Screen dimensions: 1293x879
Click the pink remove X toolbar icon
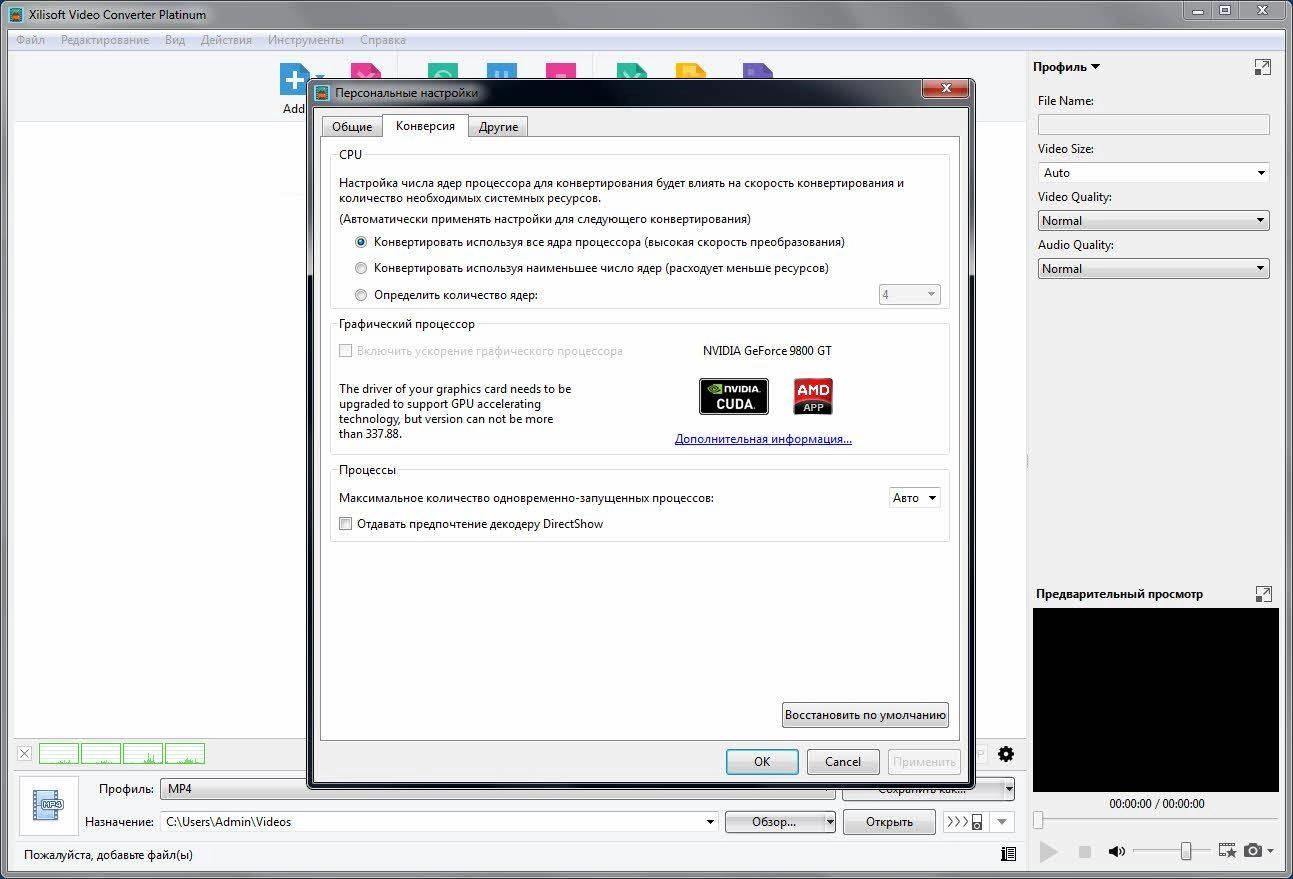[365, 72]
